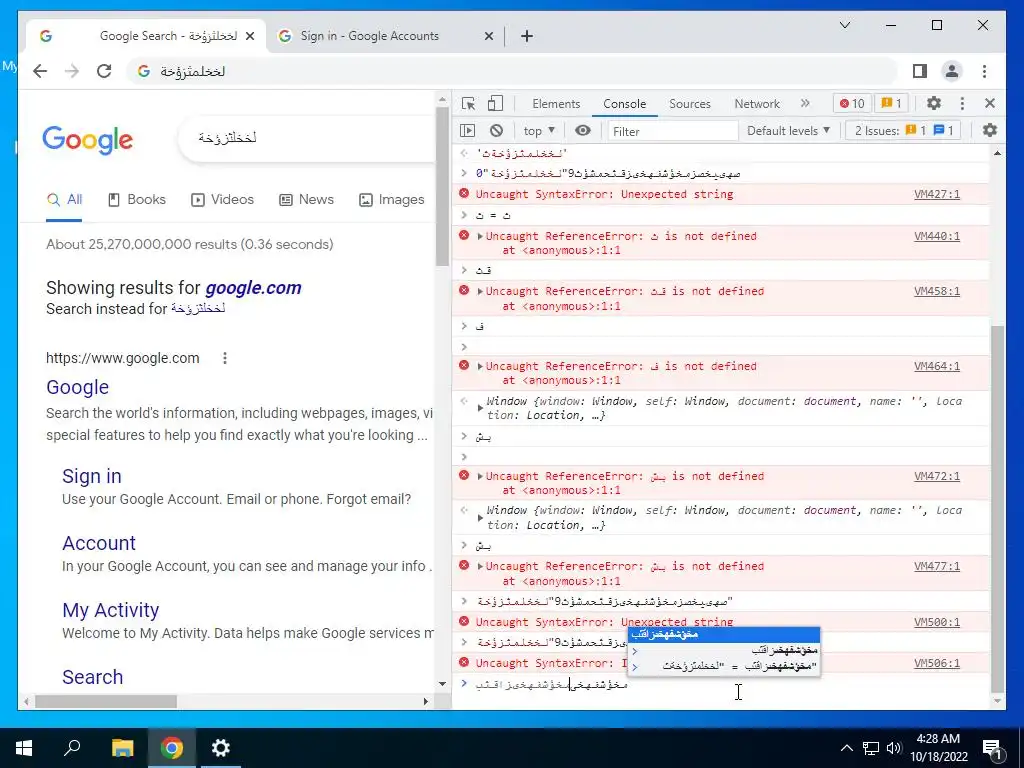Open VM477:1 source link
The image size is (1024, 768).
(x=936, y=566)
